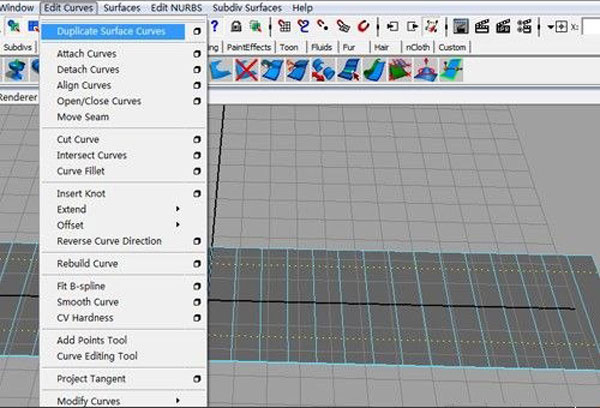Select Add Points Tool
The image size is (600, 408).
pos(92,340)
